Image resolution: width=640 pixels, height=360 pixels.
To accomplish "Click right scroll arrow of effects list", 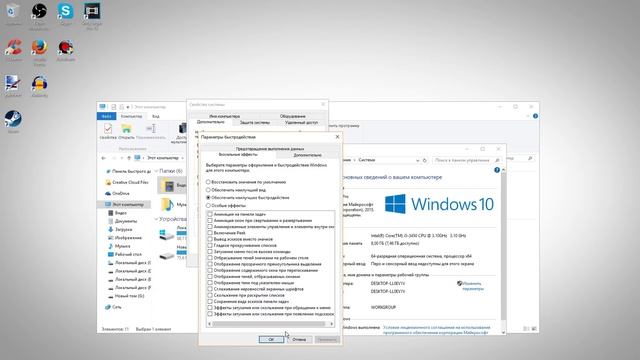I will (x=331, y=324).
